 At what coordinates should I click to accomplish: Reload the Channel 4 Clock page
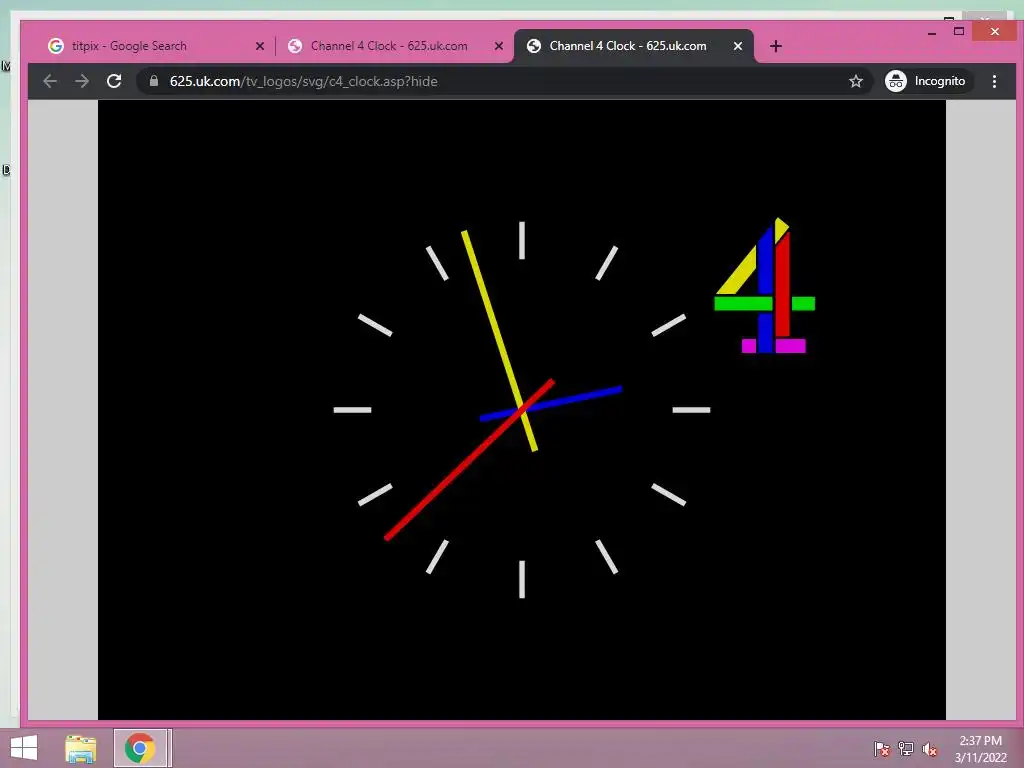point(114,81)
